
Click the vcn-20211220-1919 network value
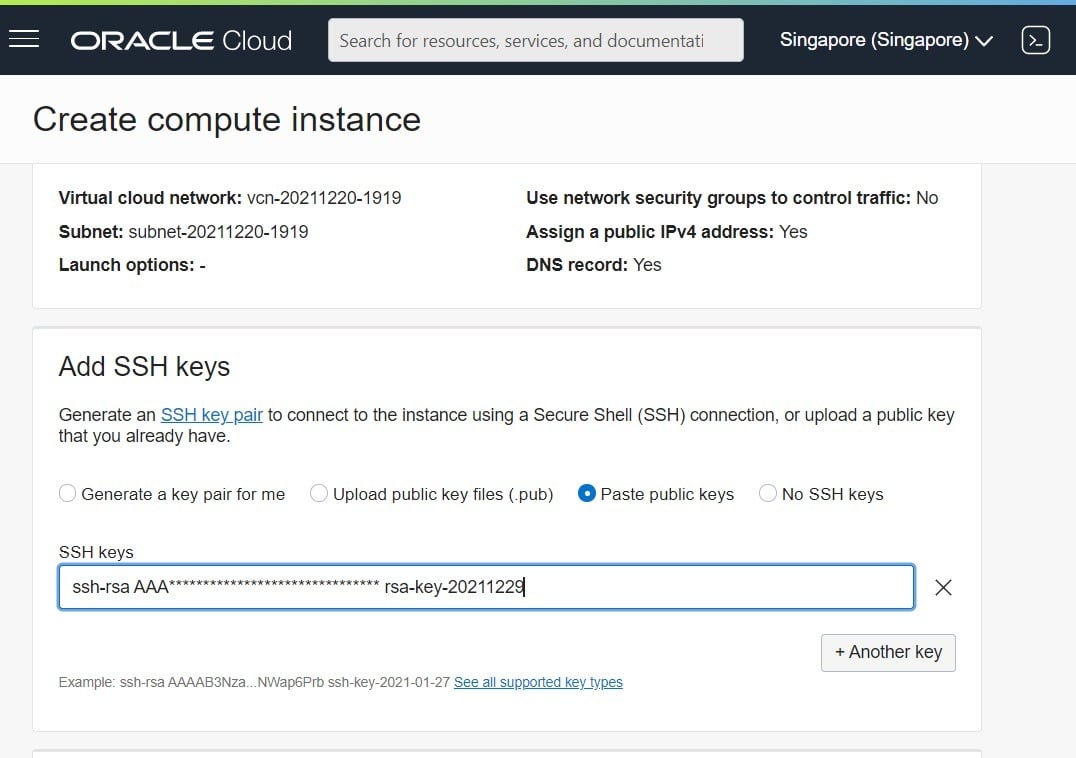pyautogui.click(x=324, y=198)
